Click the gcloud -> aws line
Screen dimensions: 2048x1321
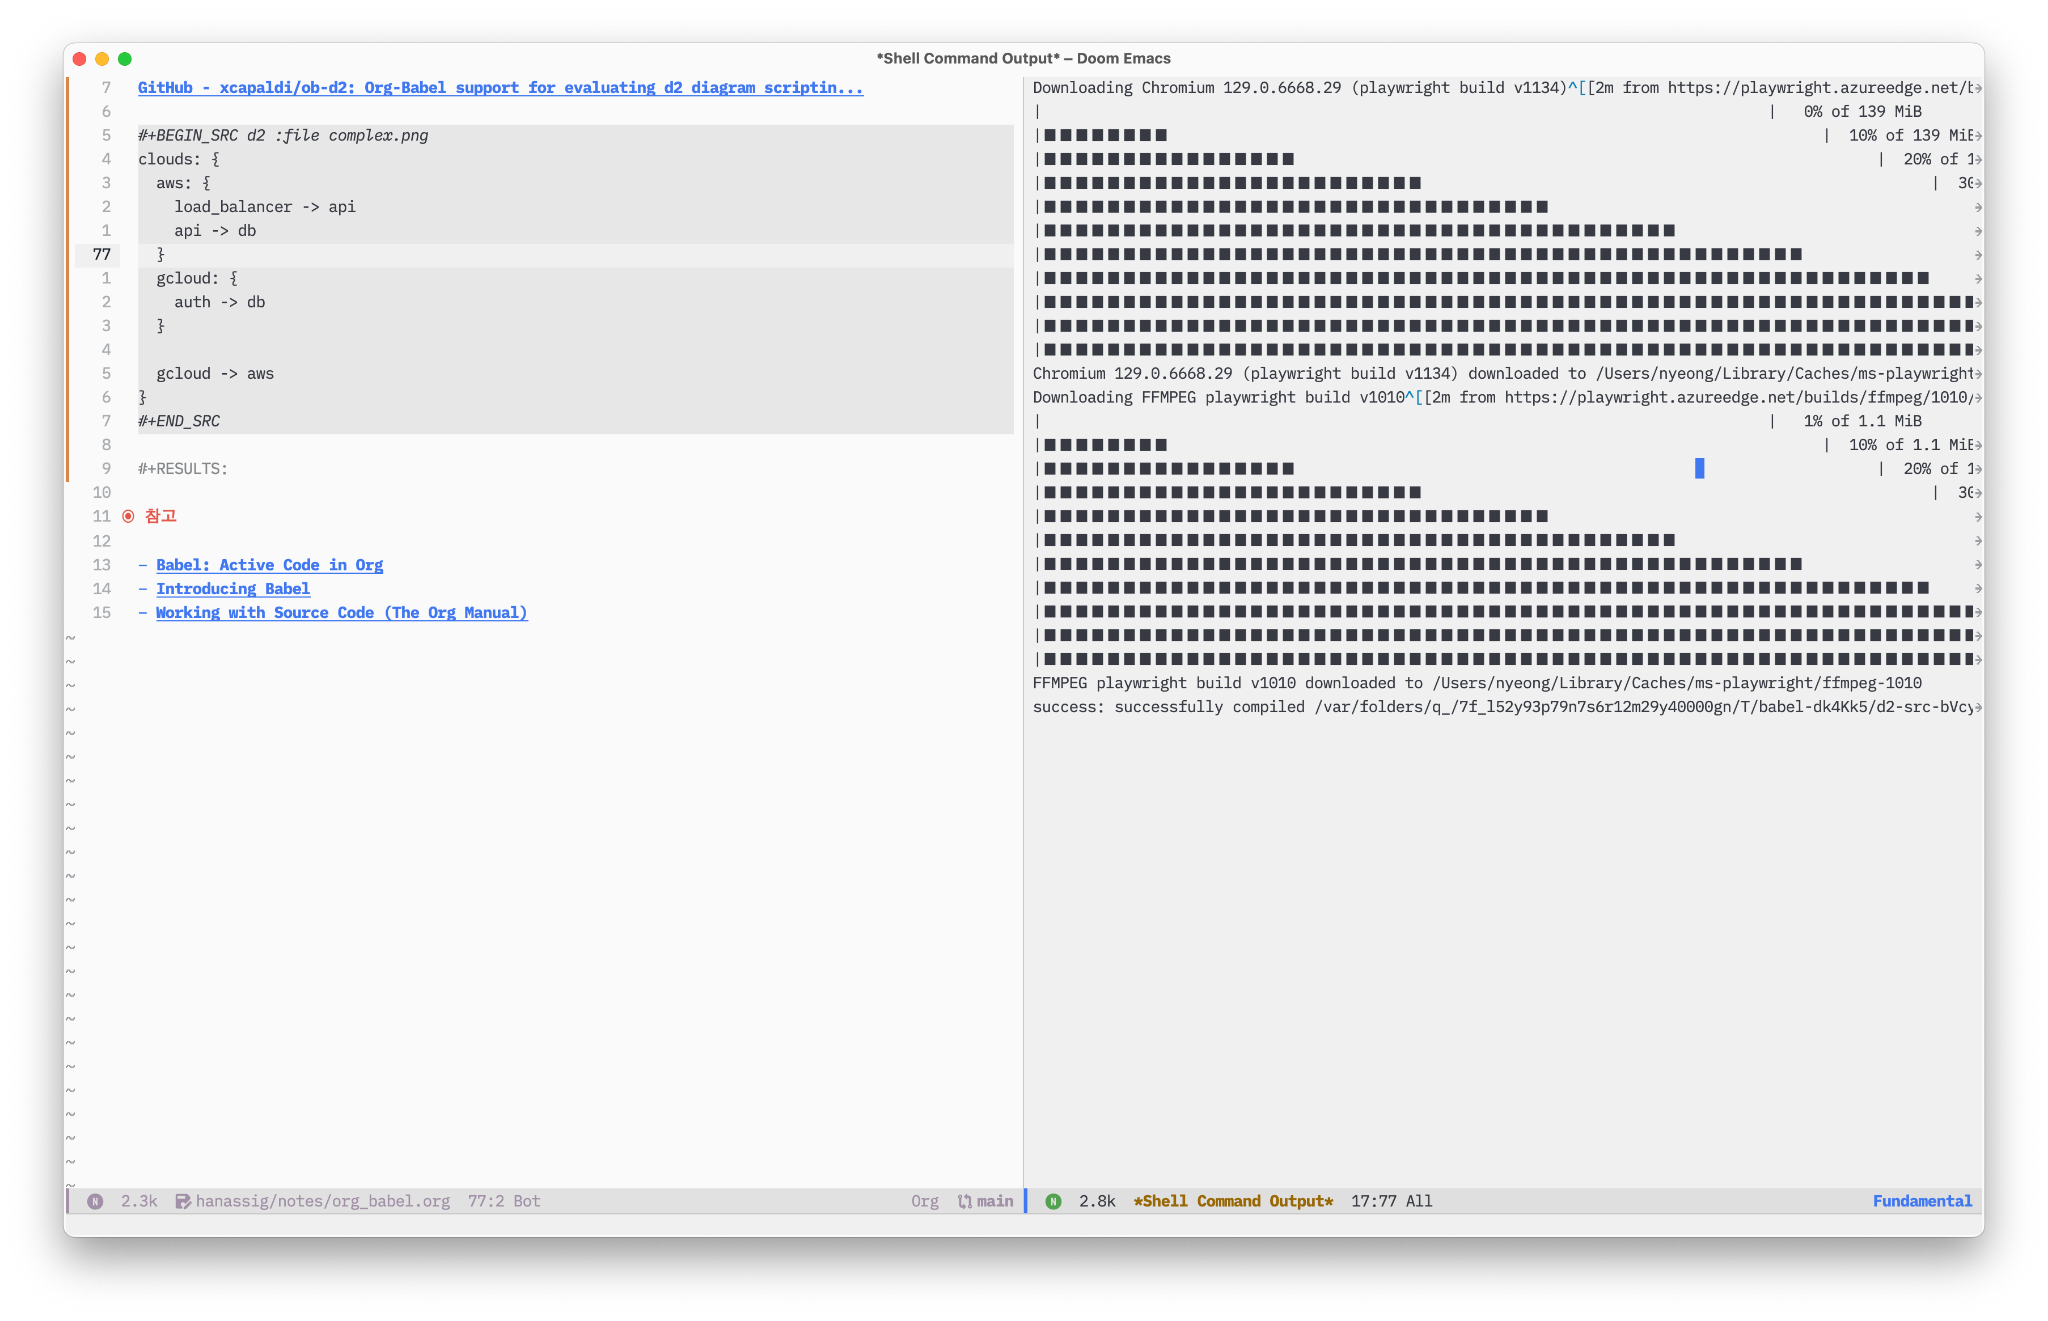[x=215, y=374]
